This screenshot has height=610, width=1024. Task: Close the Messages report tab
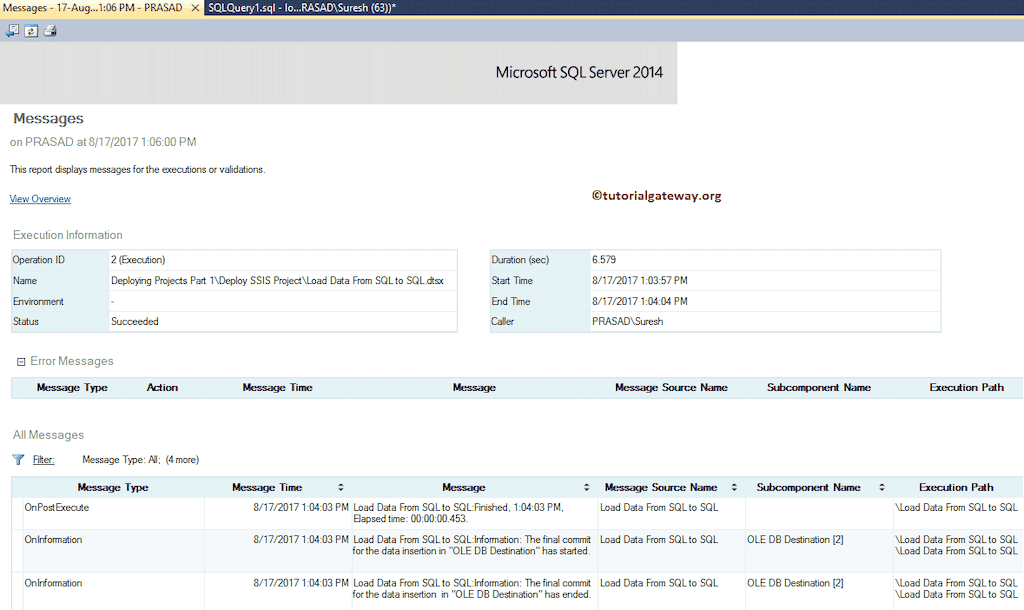(x=194, y=8)
